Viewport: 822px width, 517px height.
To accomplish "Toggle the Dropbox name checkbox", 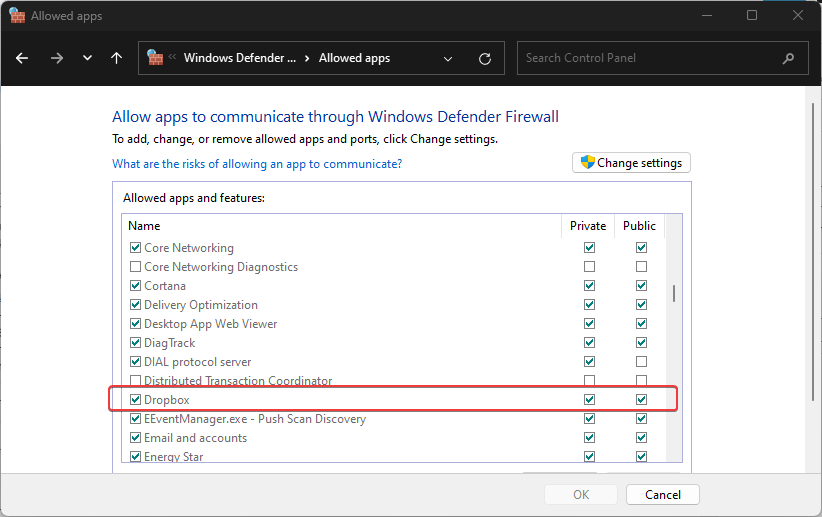I will 135,400.
